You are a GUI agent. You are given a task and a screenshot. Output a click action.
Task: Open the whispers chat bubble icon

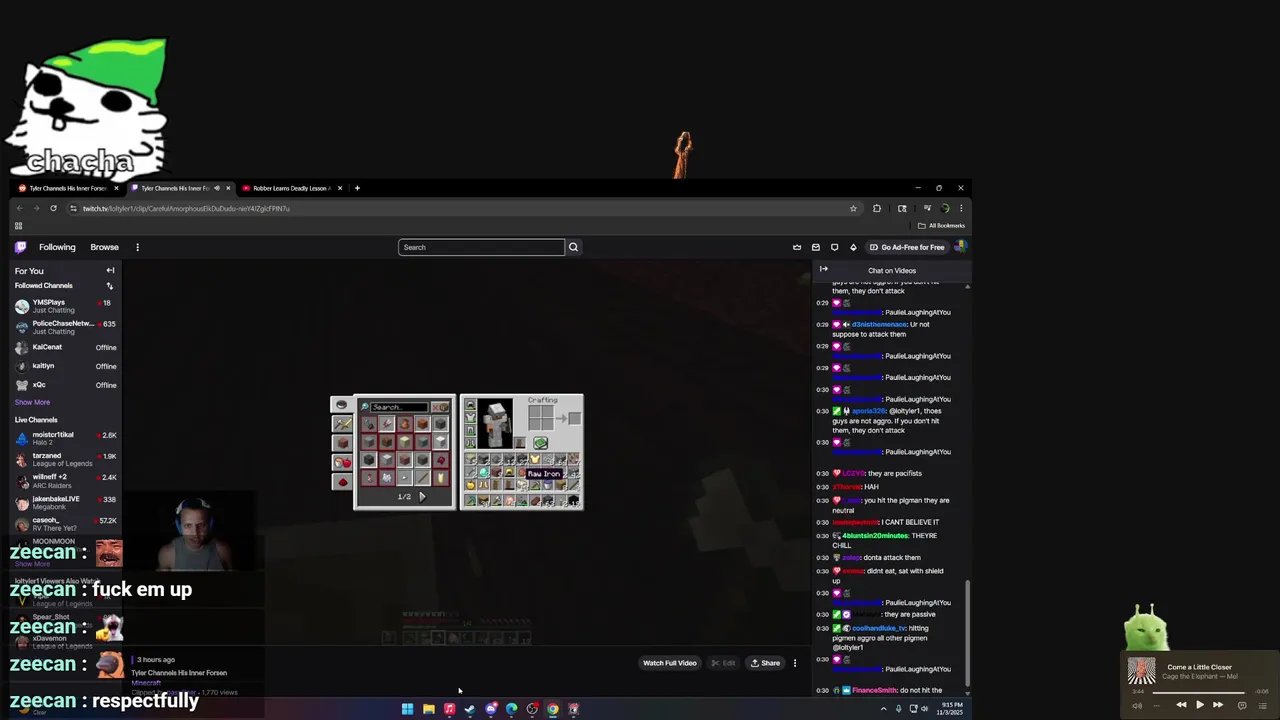(834, 247)
